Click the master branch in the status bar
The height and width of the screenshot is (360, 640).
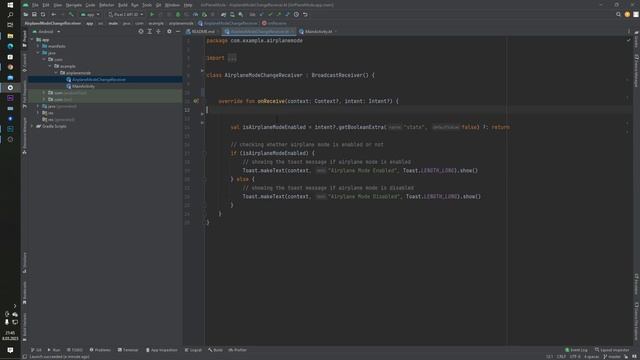(611, 357)
